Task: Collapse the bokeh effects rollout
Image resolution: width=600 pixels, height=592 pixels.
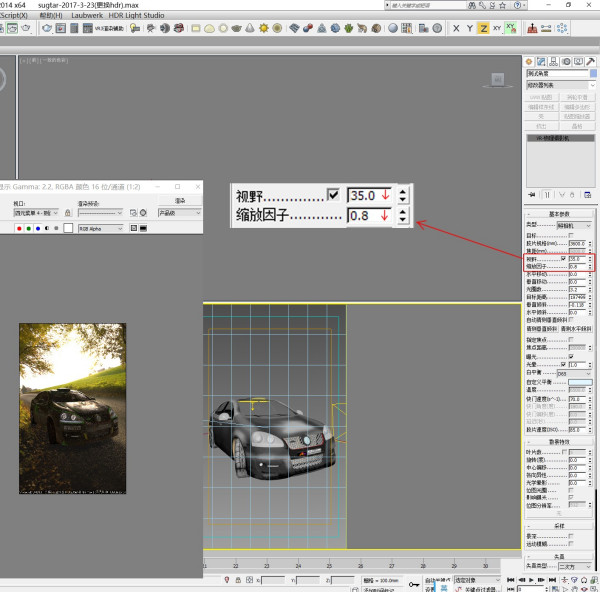Action: tap(559, 442)
